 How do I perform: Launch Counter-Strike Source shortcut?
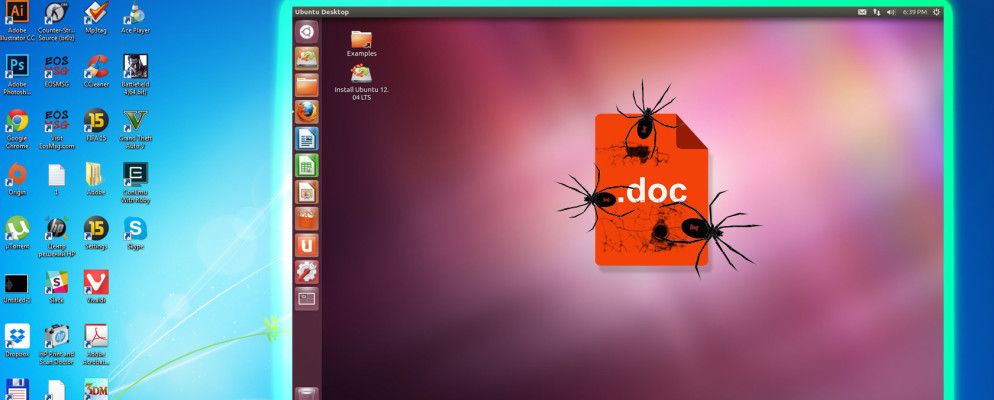tap(56, 20)
